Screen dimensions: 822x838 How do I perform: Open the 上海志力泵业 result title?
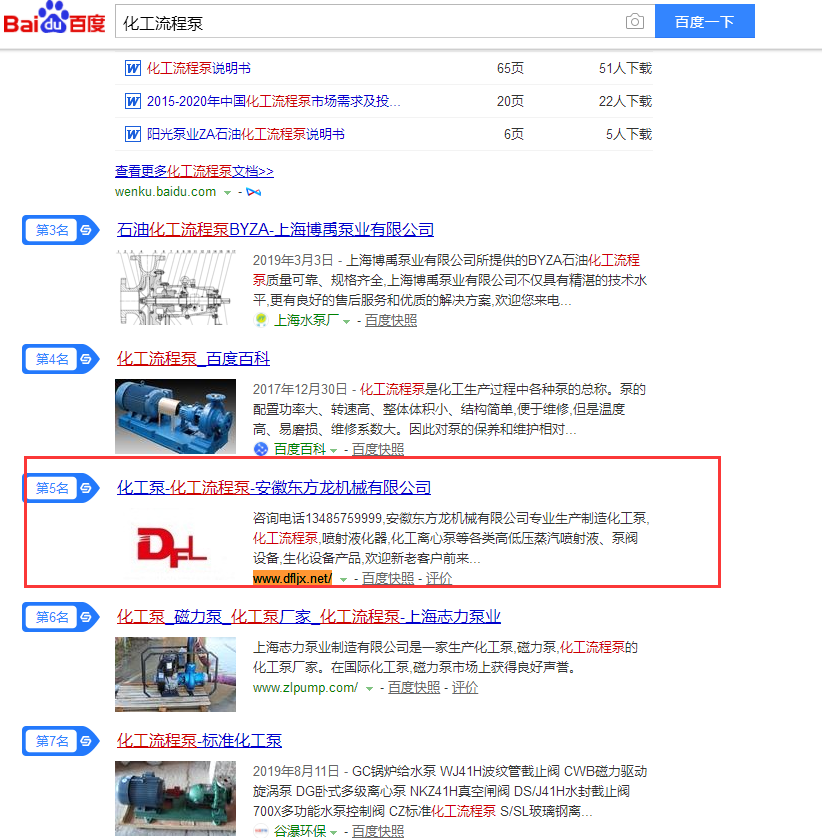[x=309, y=617]
